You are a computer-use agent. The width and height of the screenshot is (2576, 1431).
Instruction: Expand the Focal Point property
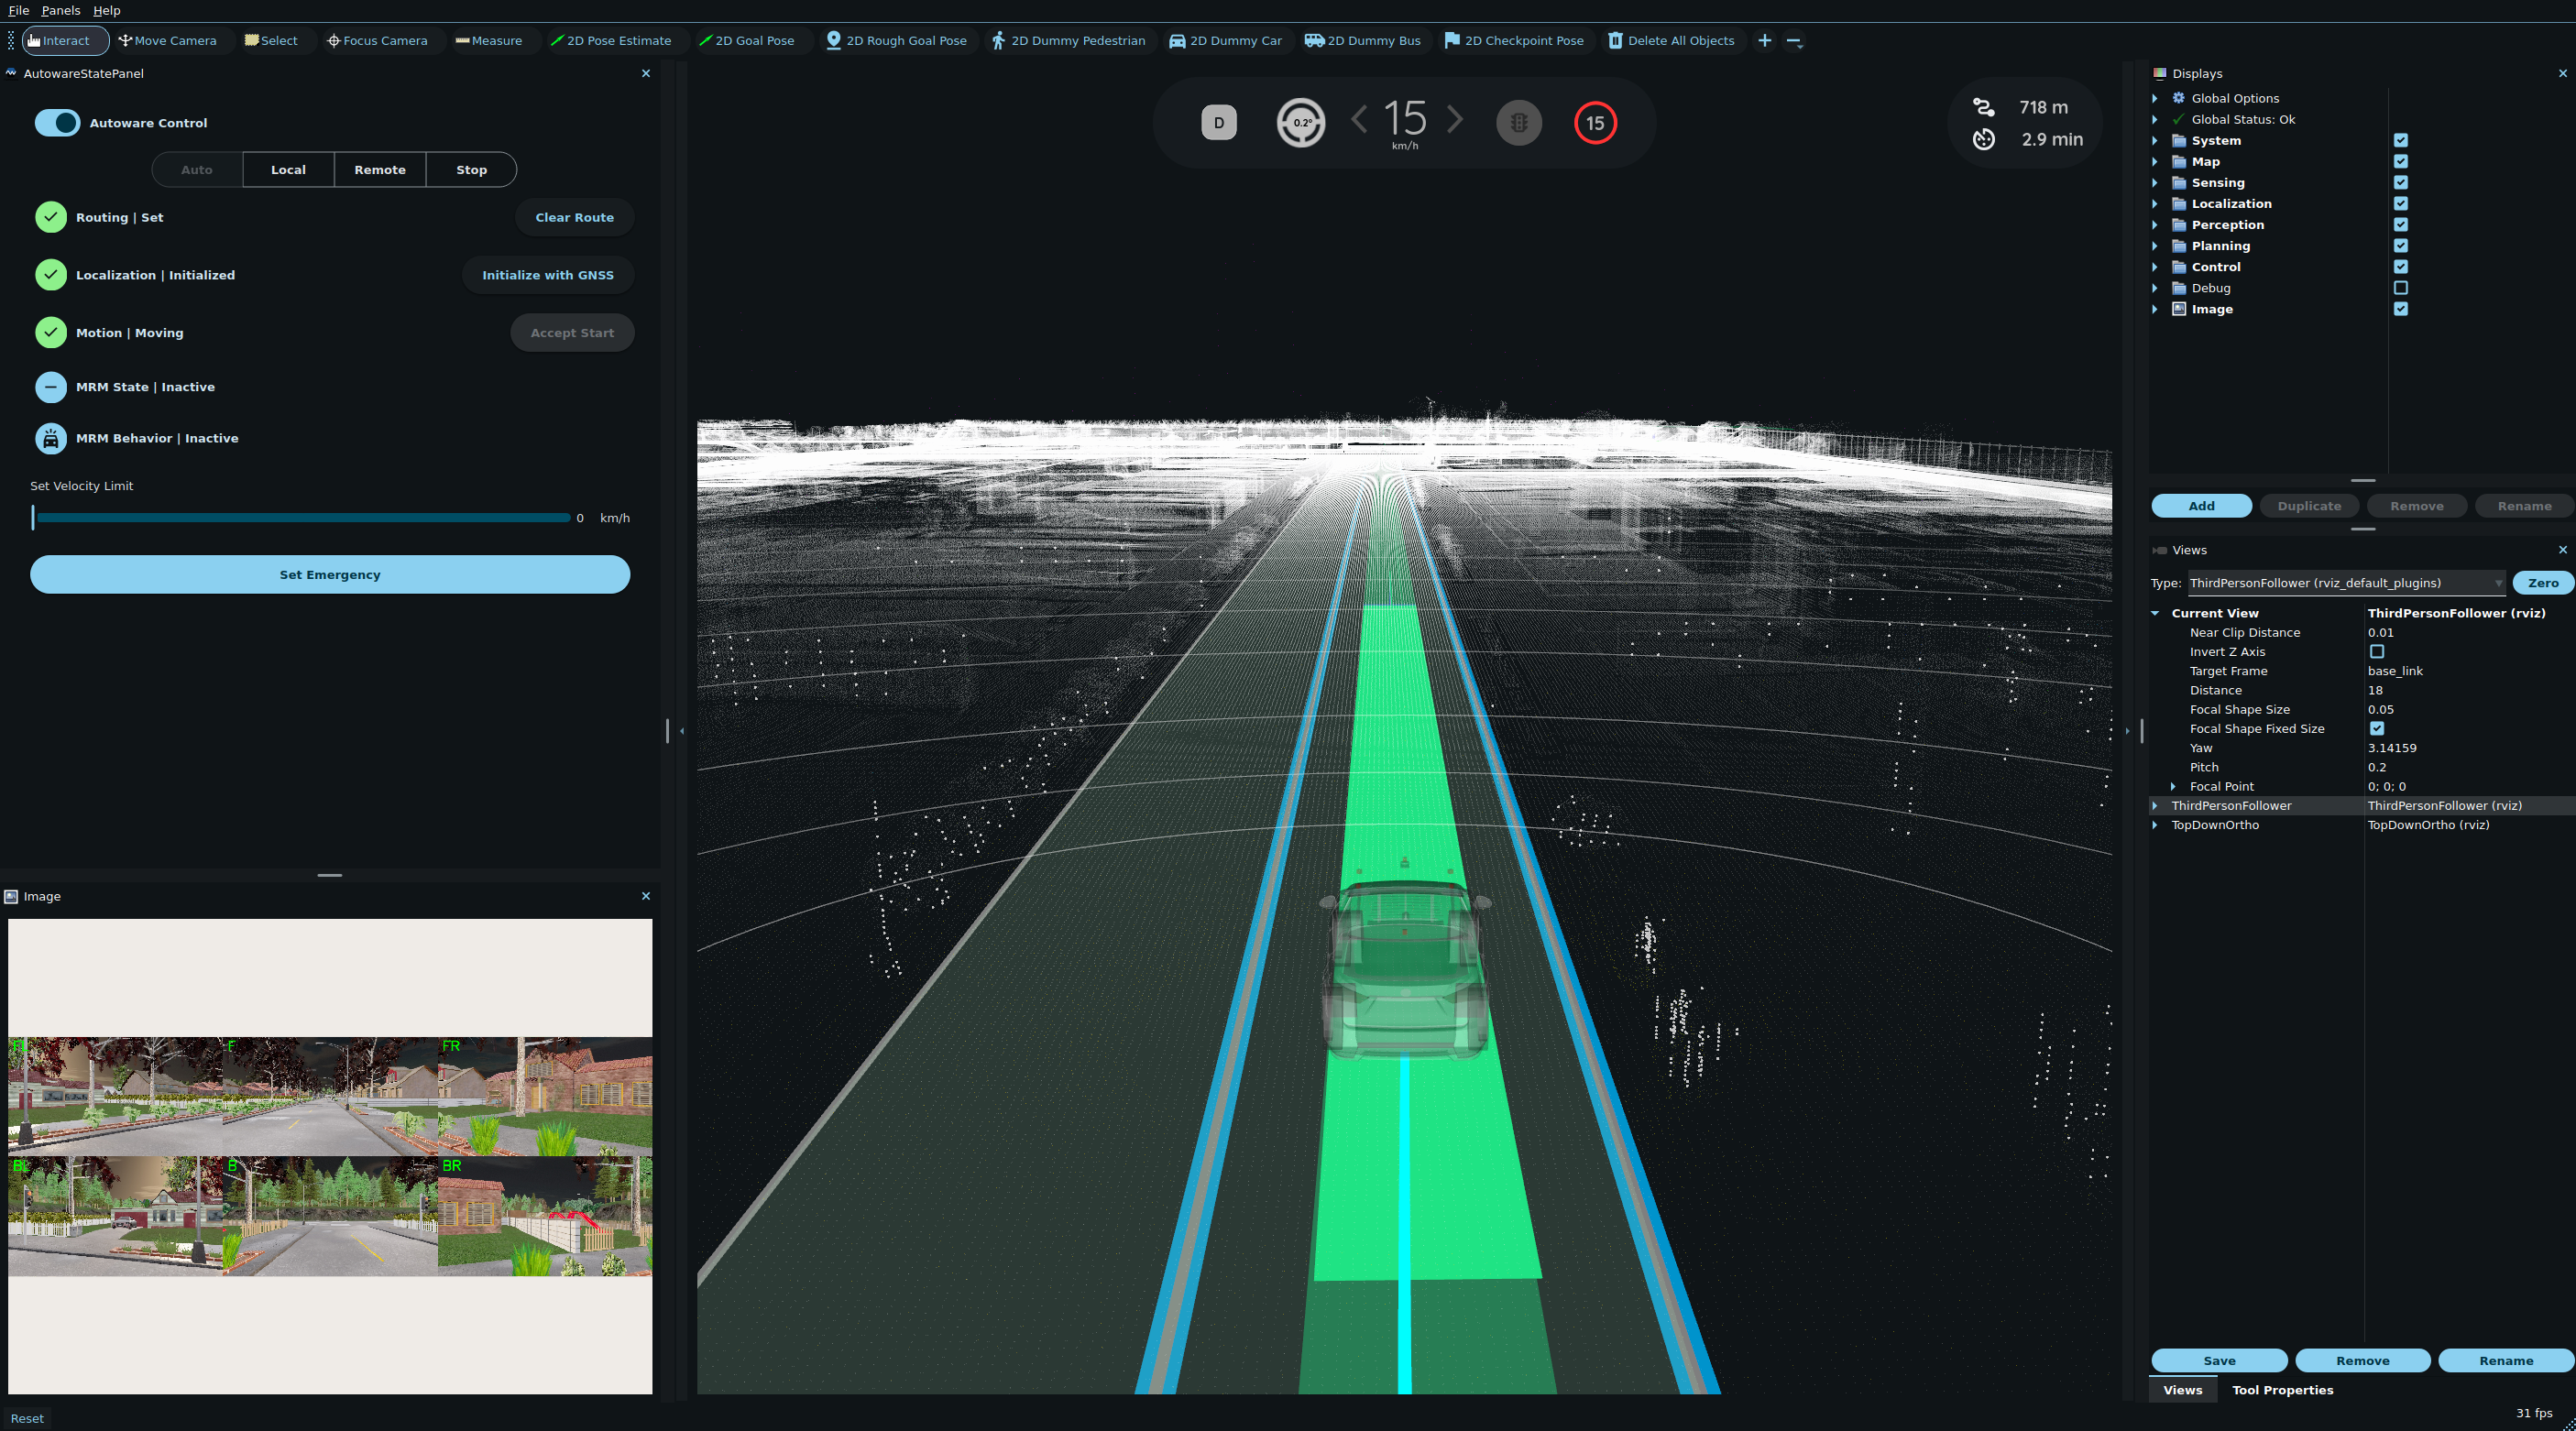[2172, 786]
